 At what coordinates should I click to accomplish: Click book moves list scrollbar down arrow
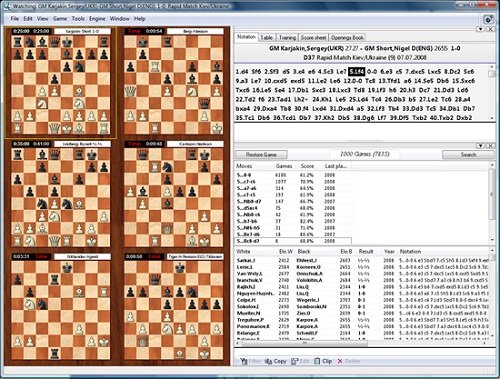pyautogui.click(x=492, y=240)
